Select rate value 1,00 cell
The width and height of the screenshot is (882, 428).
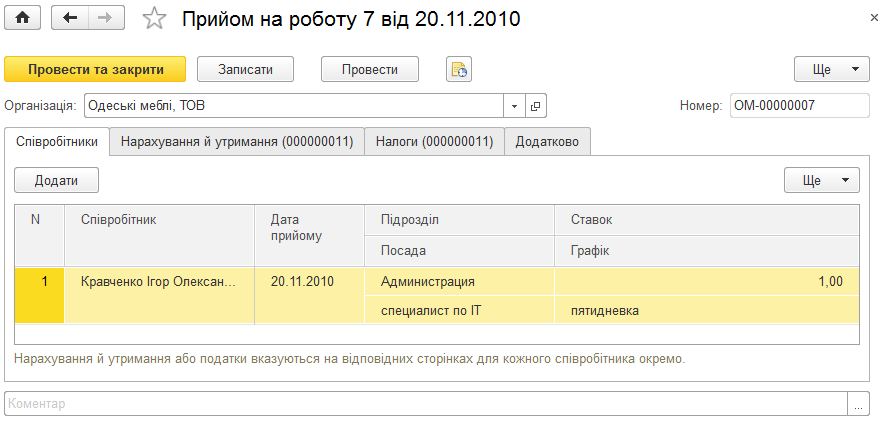point(707,282)
